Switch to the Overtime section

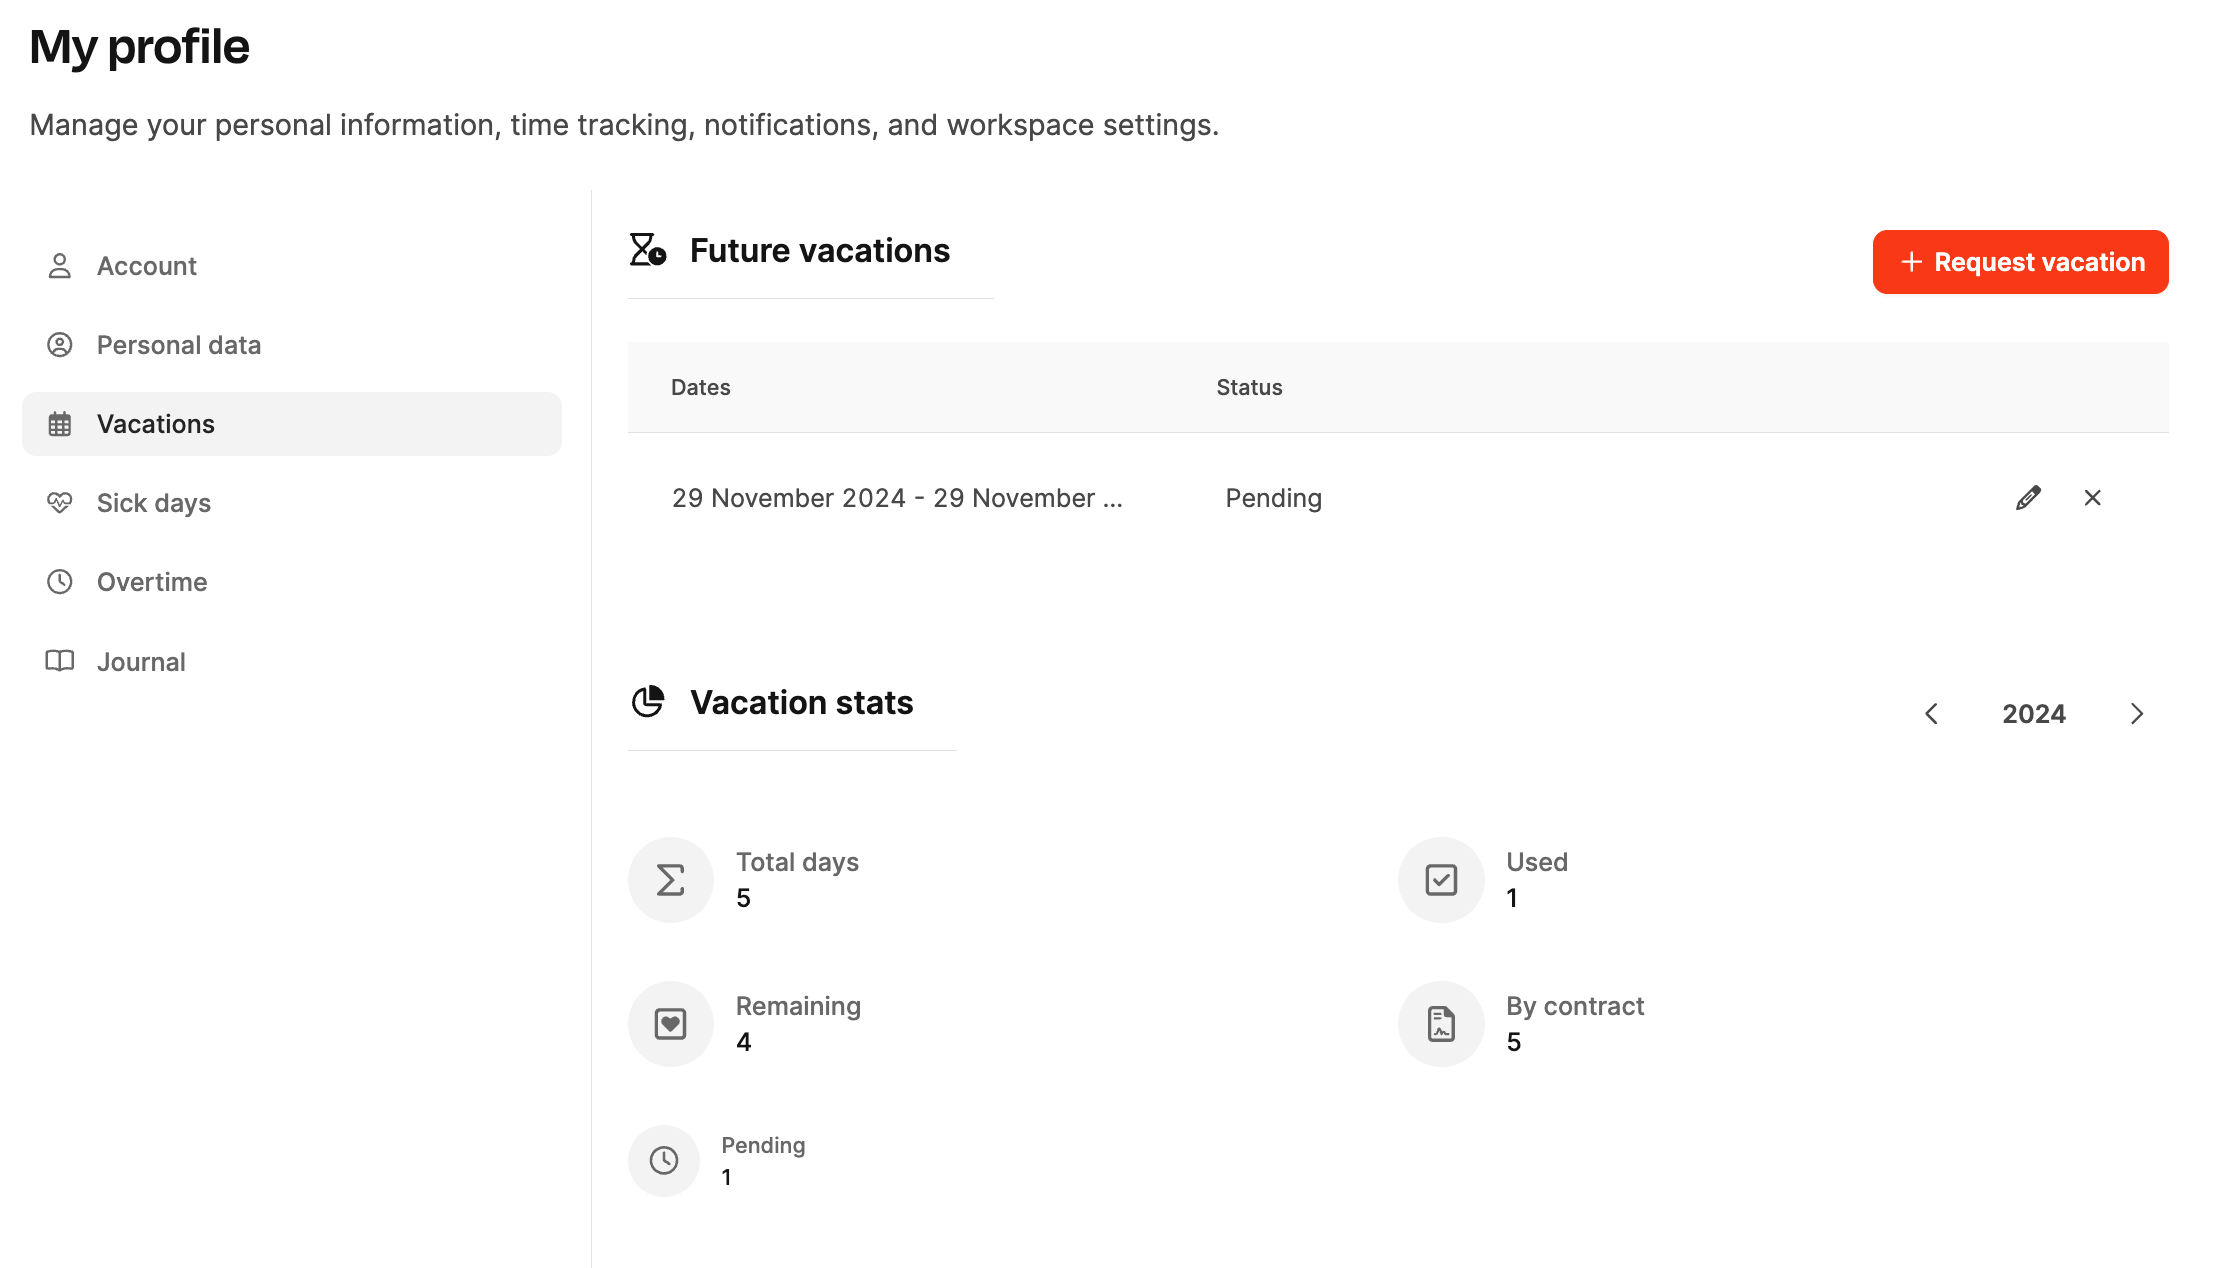[x=151, y=582]
